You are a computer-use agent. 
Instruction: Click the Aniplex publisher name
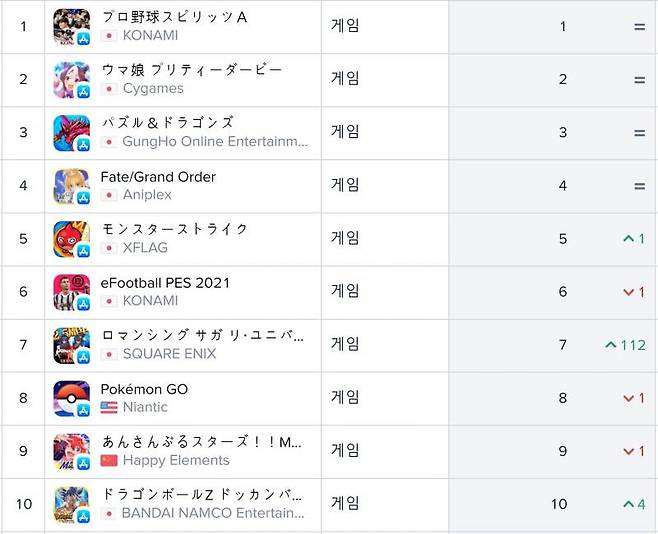coord(147,195)
